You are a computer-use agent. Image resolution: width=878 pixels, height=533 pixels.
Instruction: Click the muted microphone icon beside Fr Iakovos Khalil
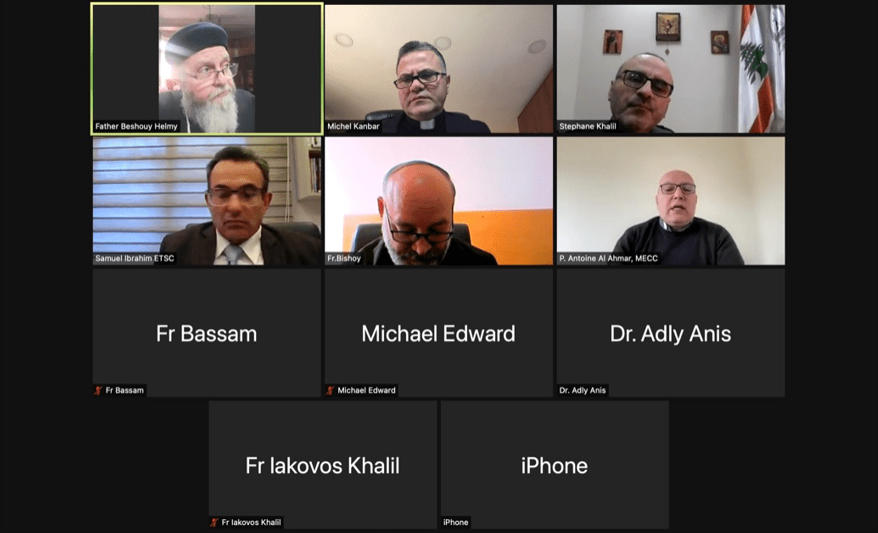click(x=214, y=522)
